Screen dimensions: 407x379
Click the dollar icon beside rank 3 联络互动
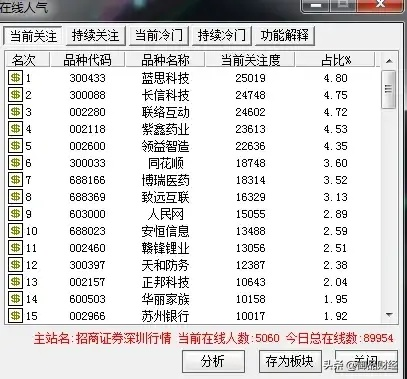(x=15, y=112)
